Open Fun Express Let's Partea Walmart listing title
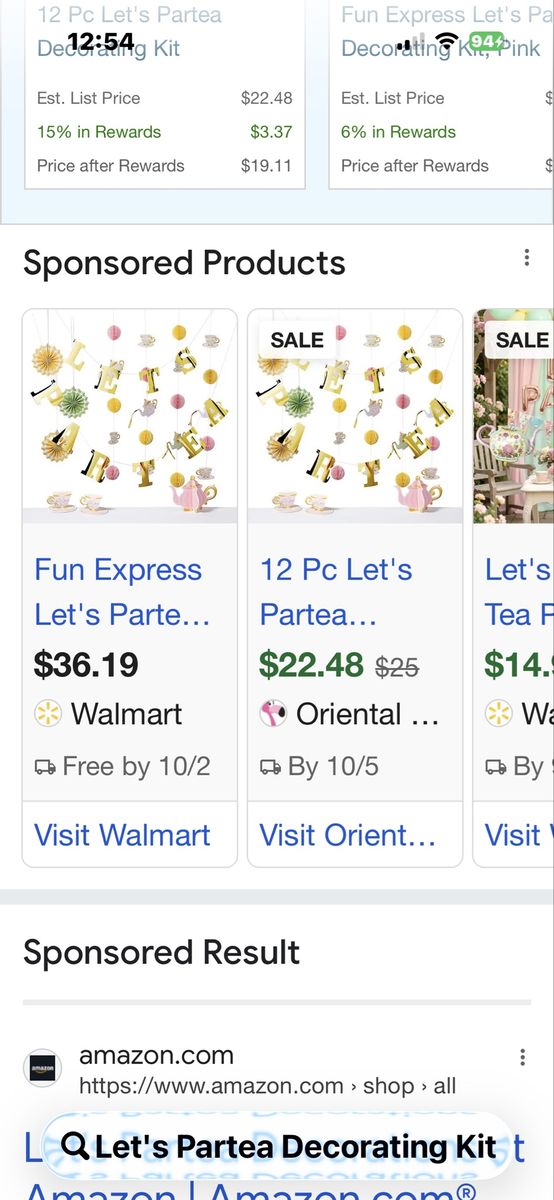This screenshot has height=1200, width=554. (122, 592)
